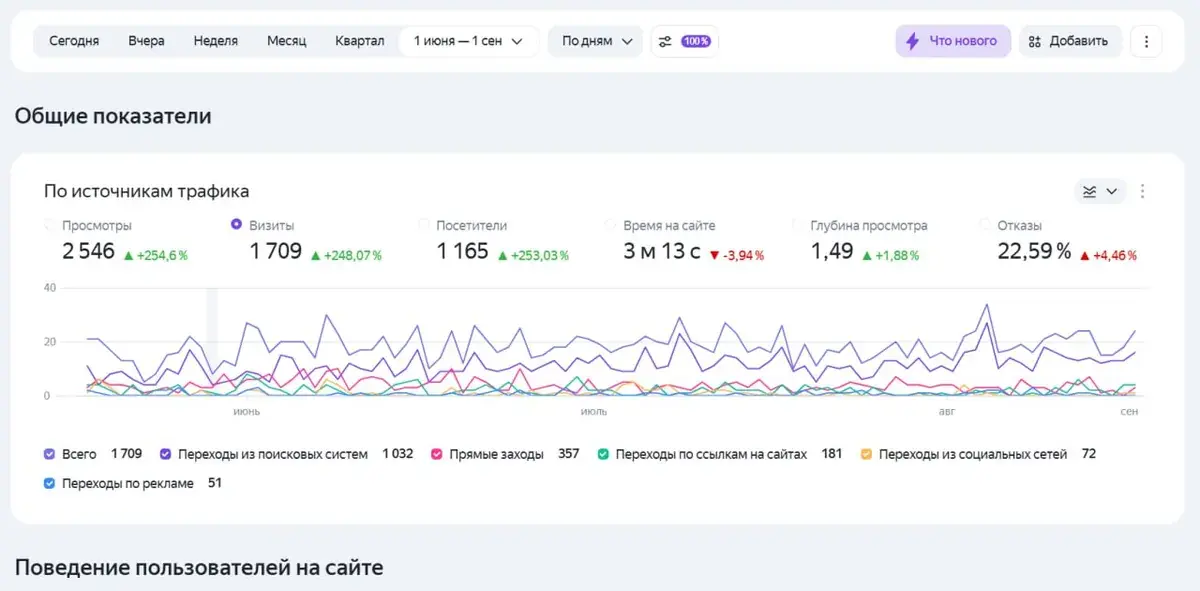Click the '+254,6 %' change indicator
The width and height of the screenshot is (1200, 591).
155,255
